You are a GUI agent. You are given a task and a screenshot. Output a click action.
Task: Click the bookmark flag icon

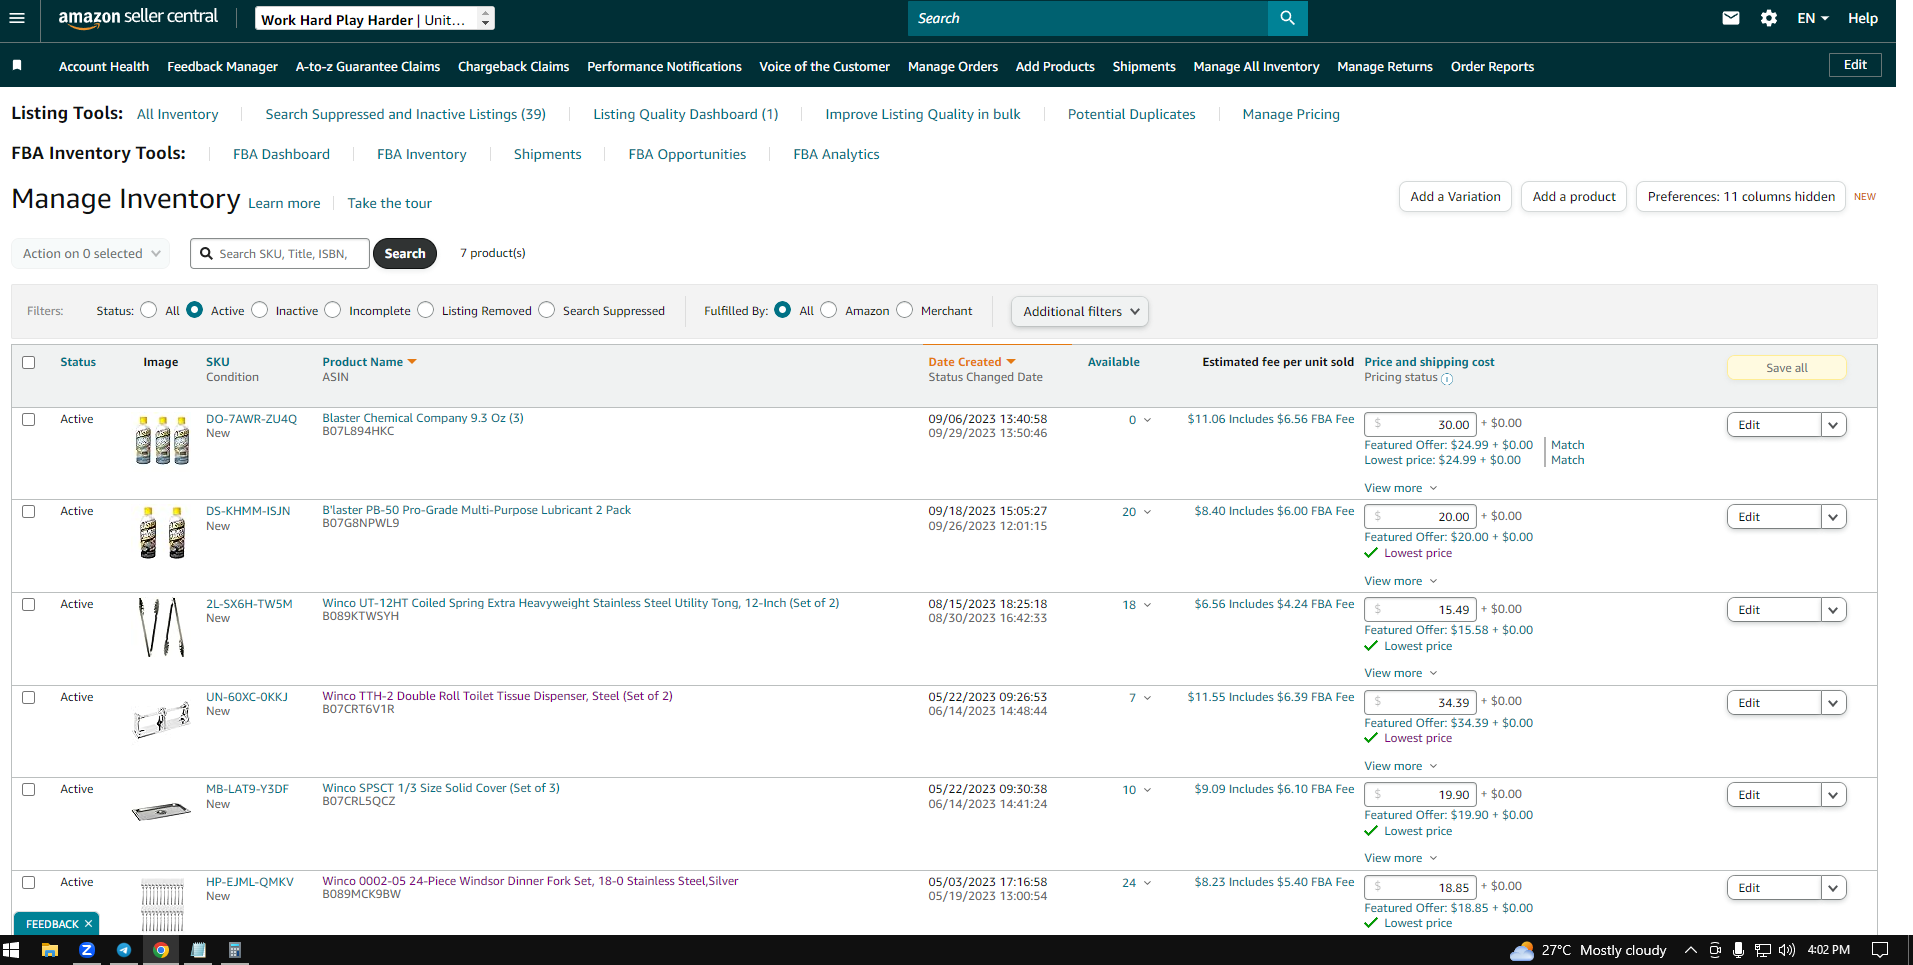click(x=17, y=65)
